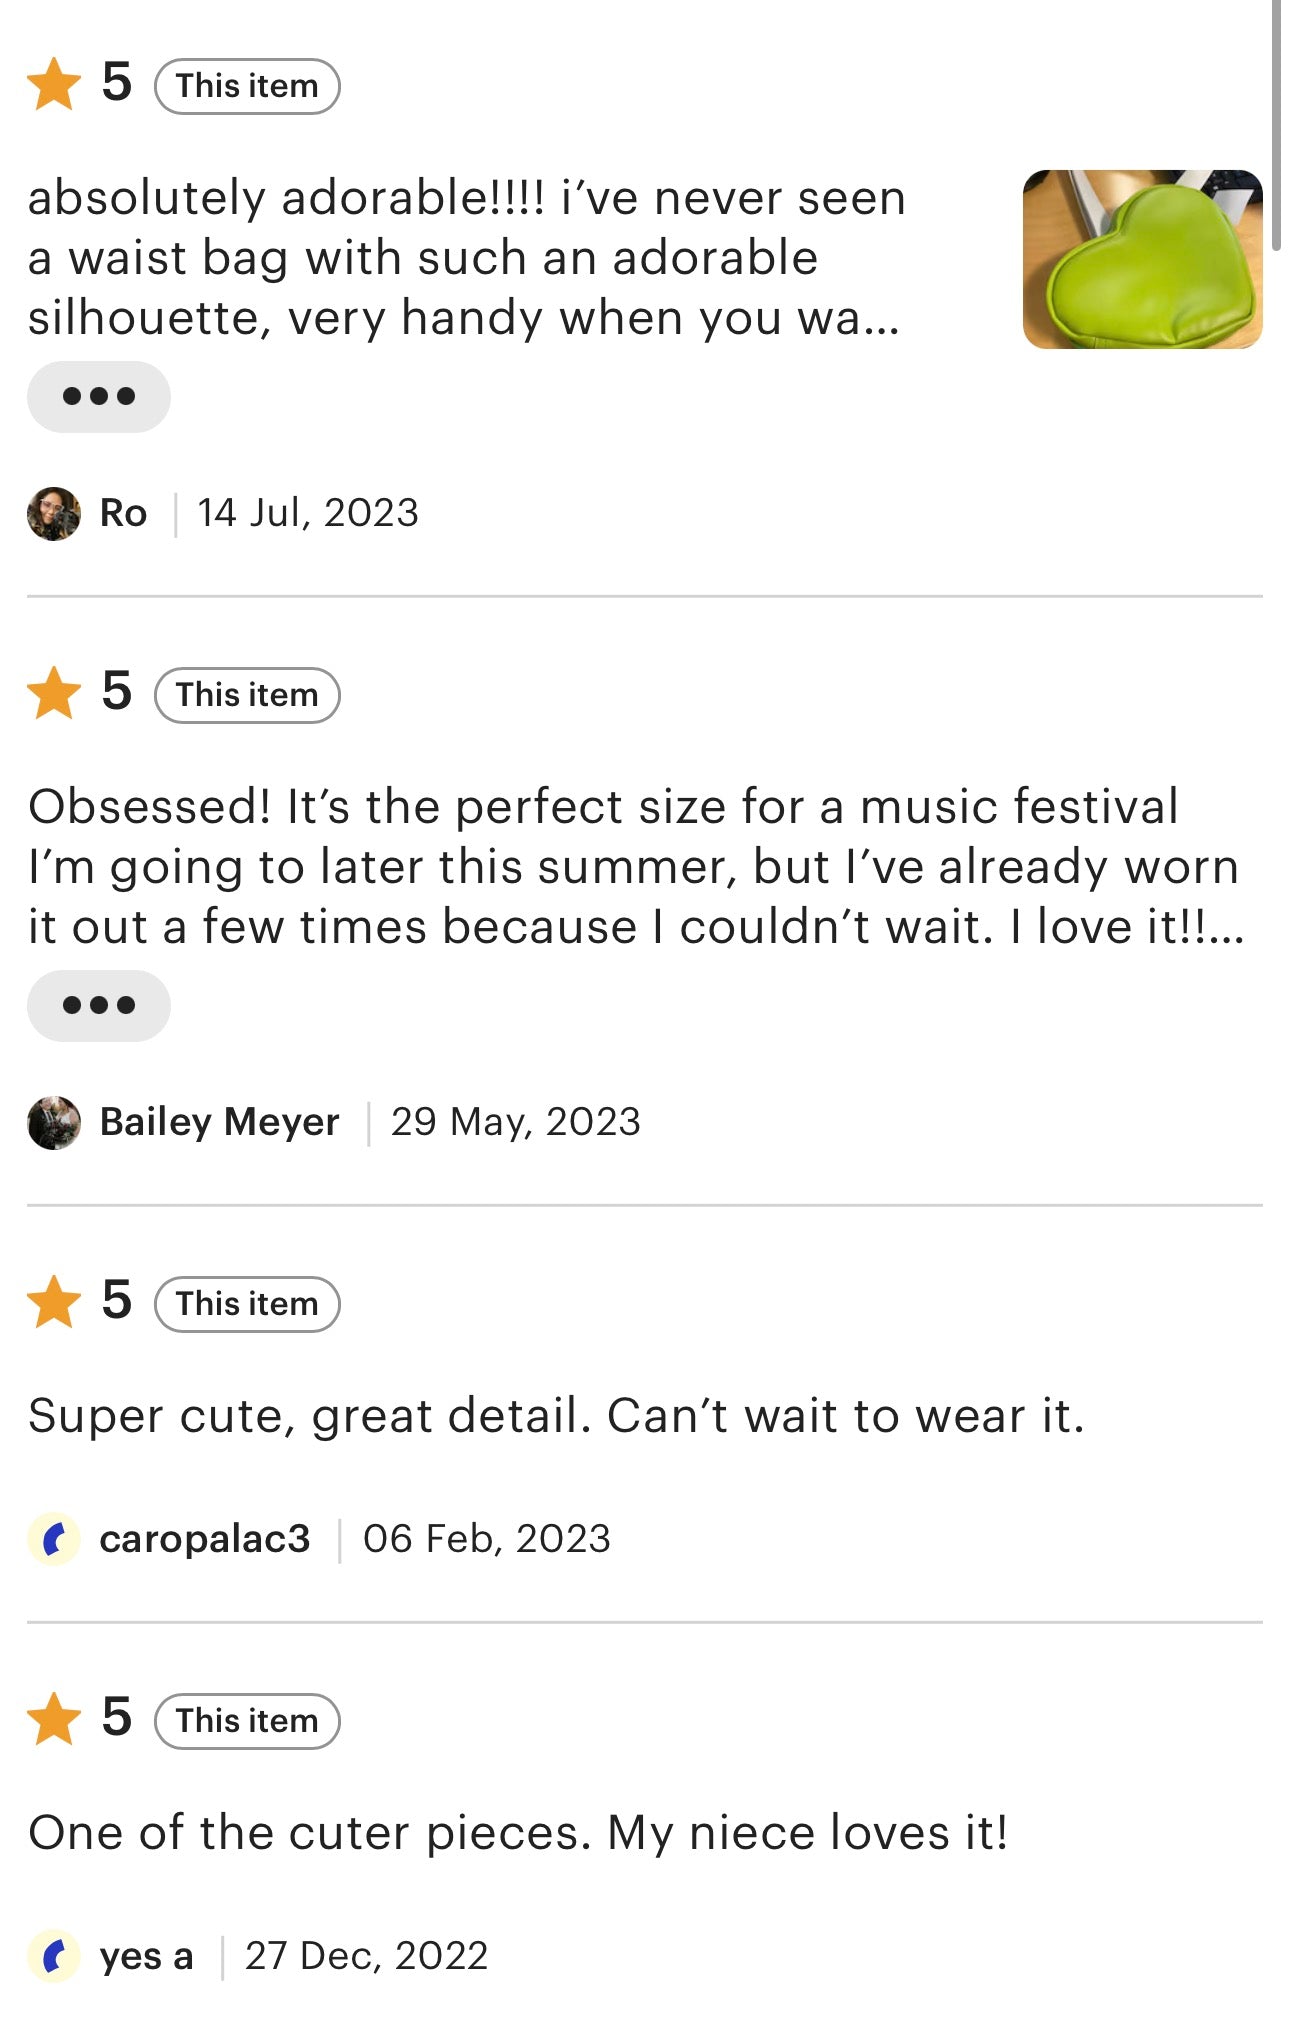Image resolution: width=1290 pixels, height=2038 pixels.
Task: Expand the full 'absolutely adorable' review text
Action: (98, 397)
